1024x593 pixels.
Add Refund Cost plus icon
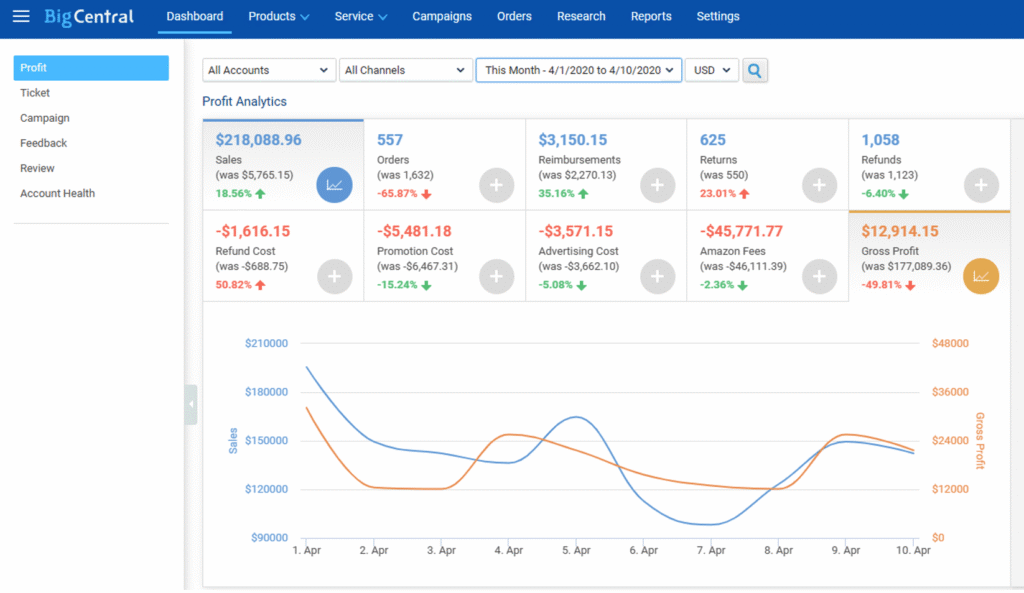click(334, 277)
